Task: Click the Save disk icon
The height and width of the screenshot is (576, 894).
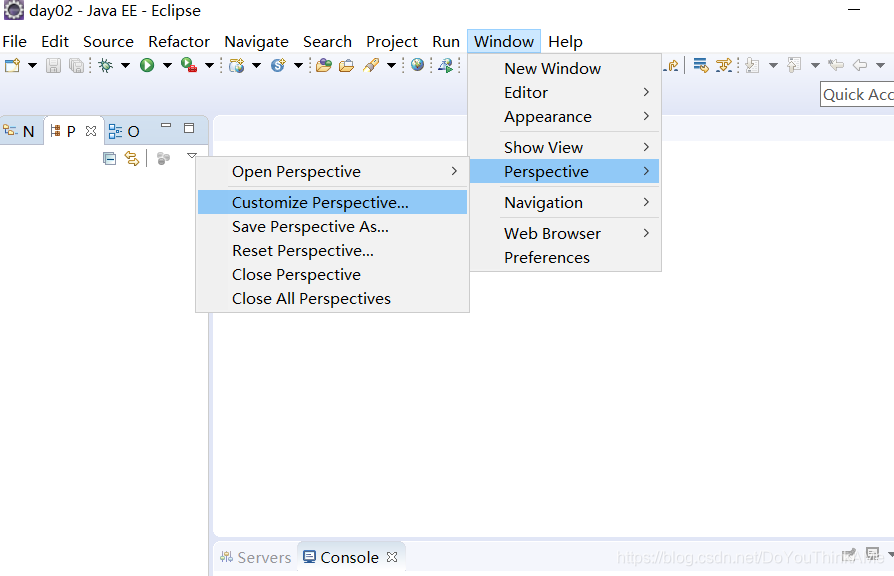Action: coord(53,66)
